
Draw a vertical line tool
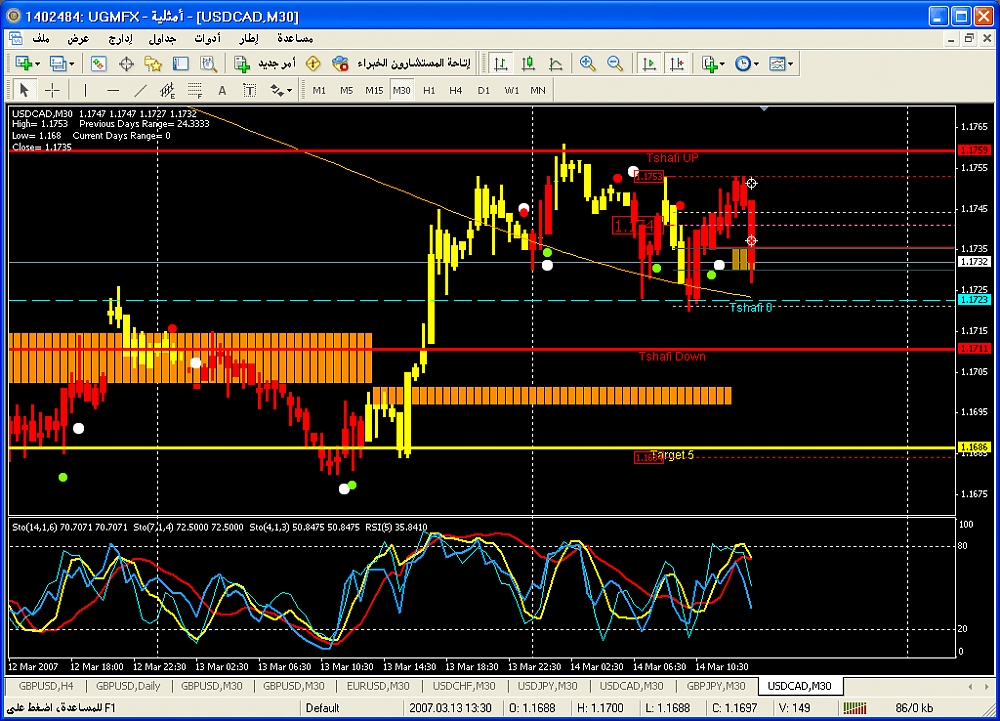85,90
